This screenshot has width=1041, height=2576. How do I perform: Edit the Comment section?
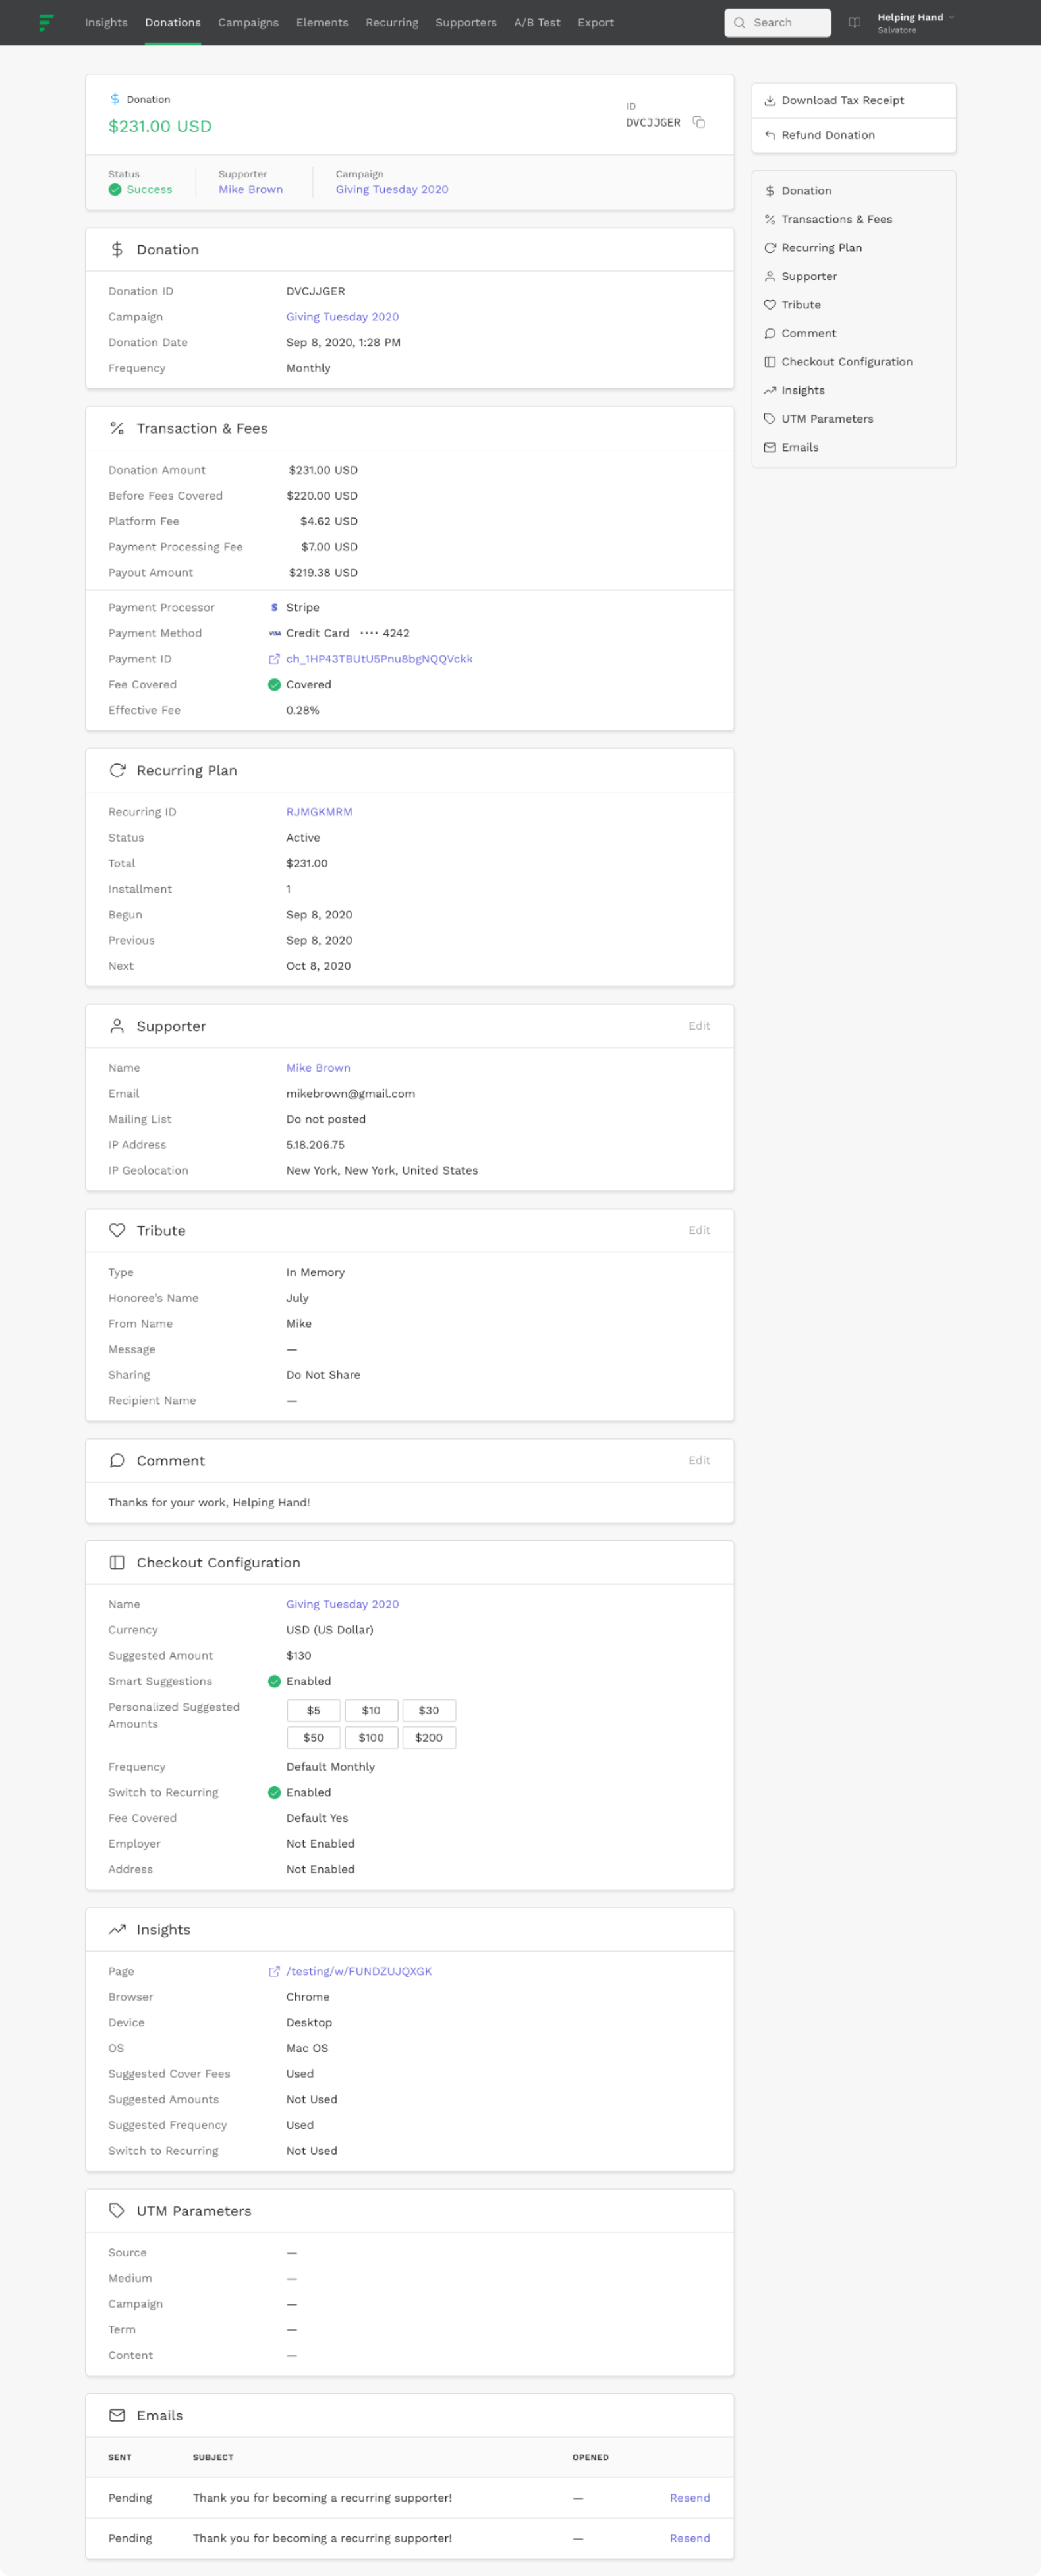click(x=699, y=1460)
